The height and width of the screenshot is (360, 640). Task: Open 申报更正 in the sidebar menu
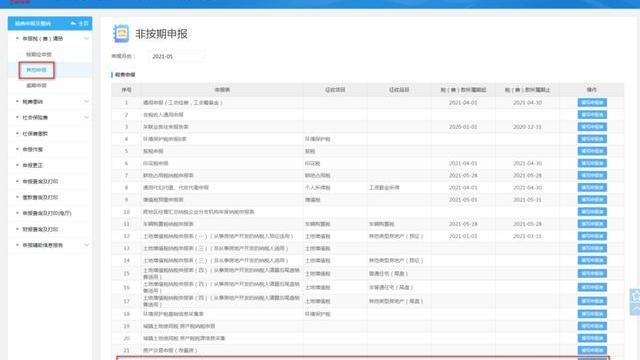point(33,165)
